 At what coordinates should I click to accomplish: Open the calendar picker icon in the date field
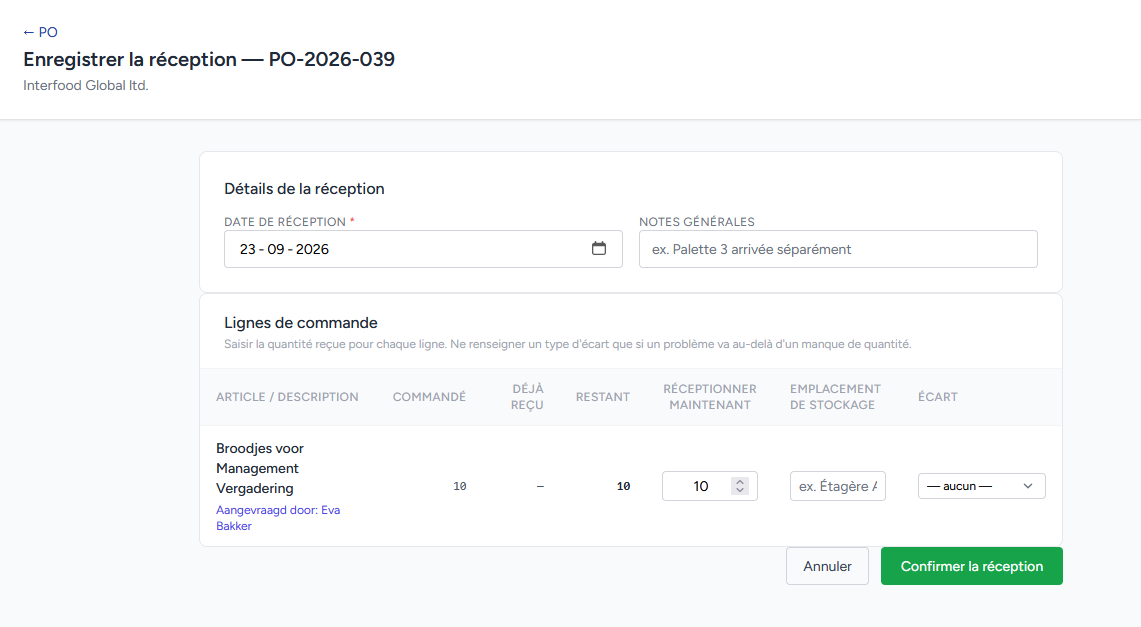point(598,249)
